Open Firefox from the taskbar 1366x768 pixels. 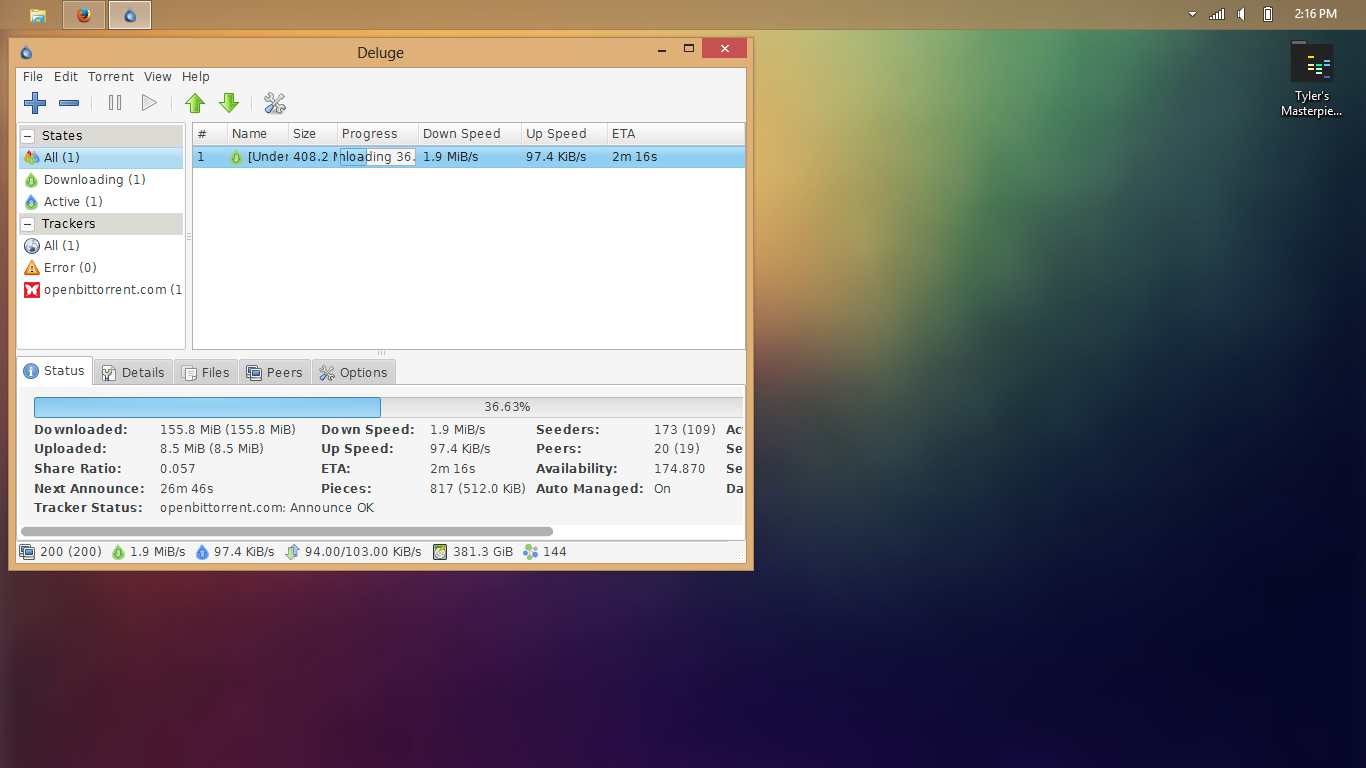click(x=84, y=15)
